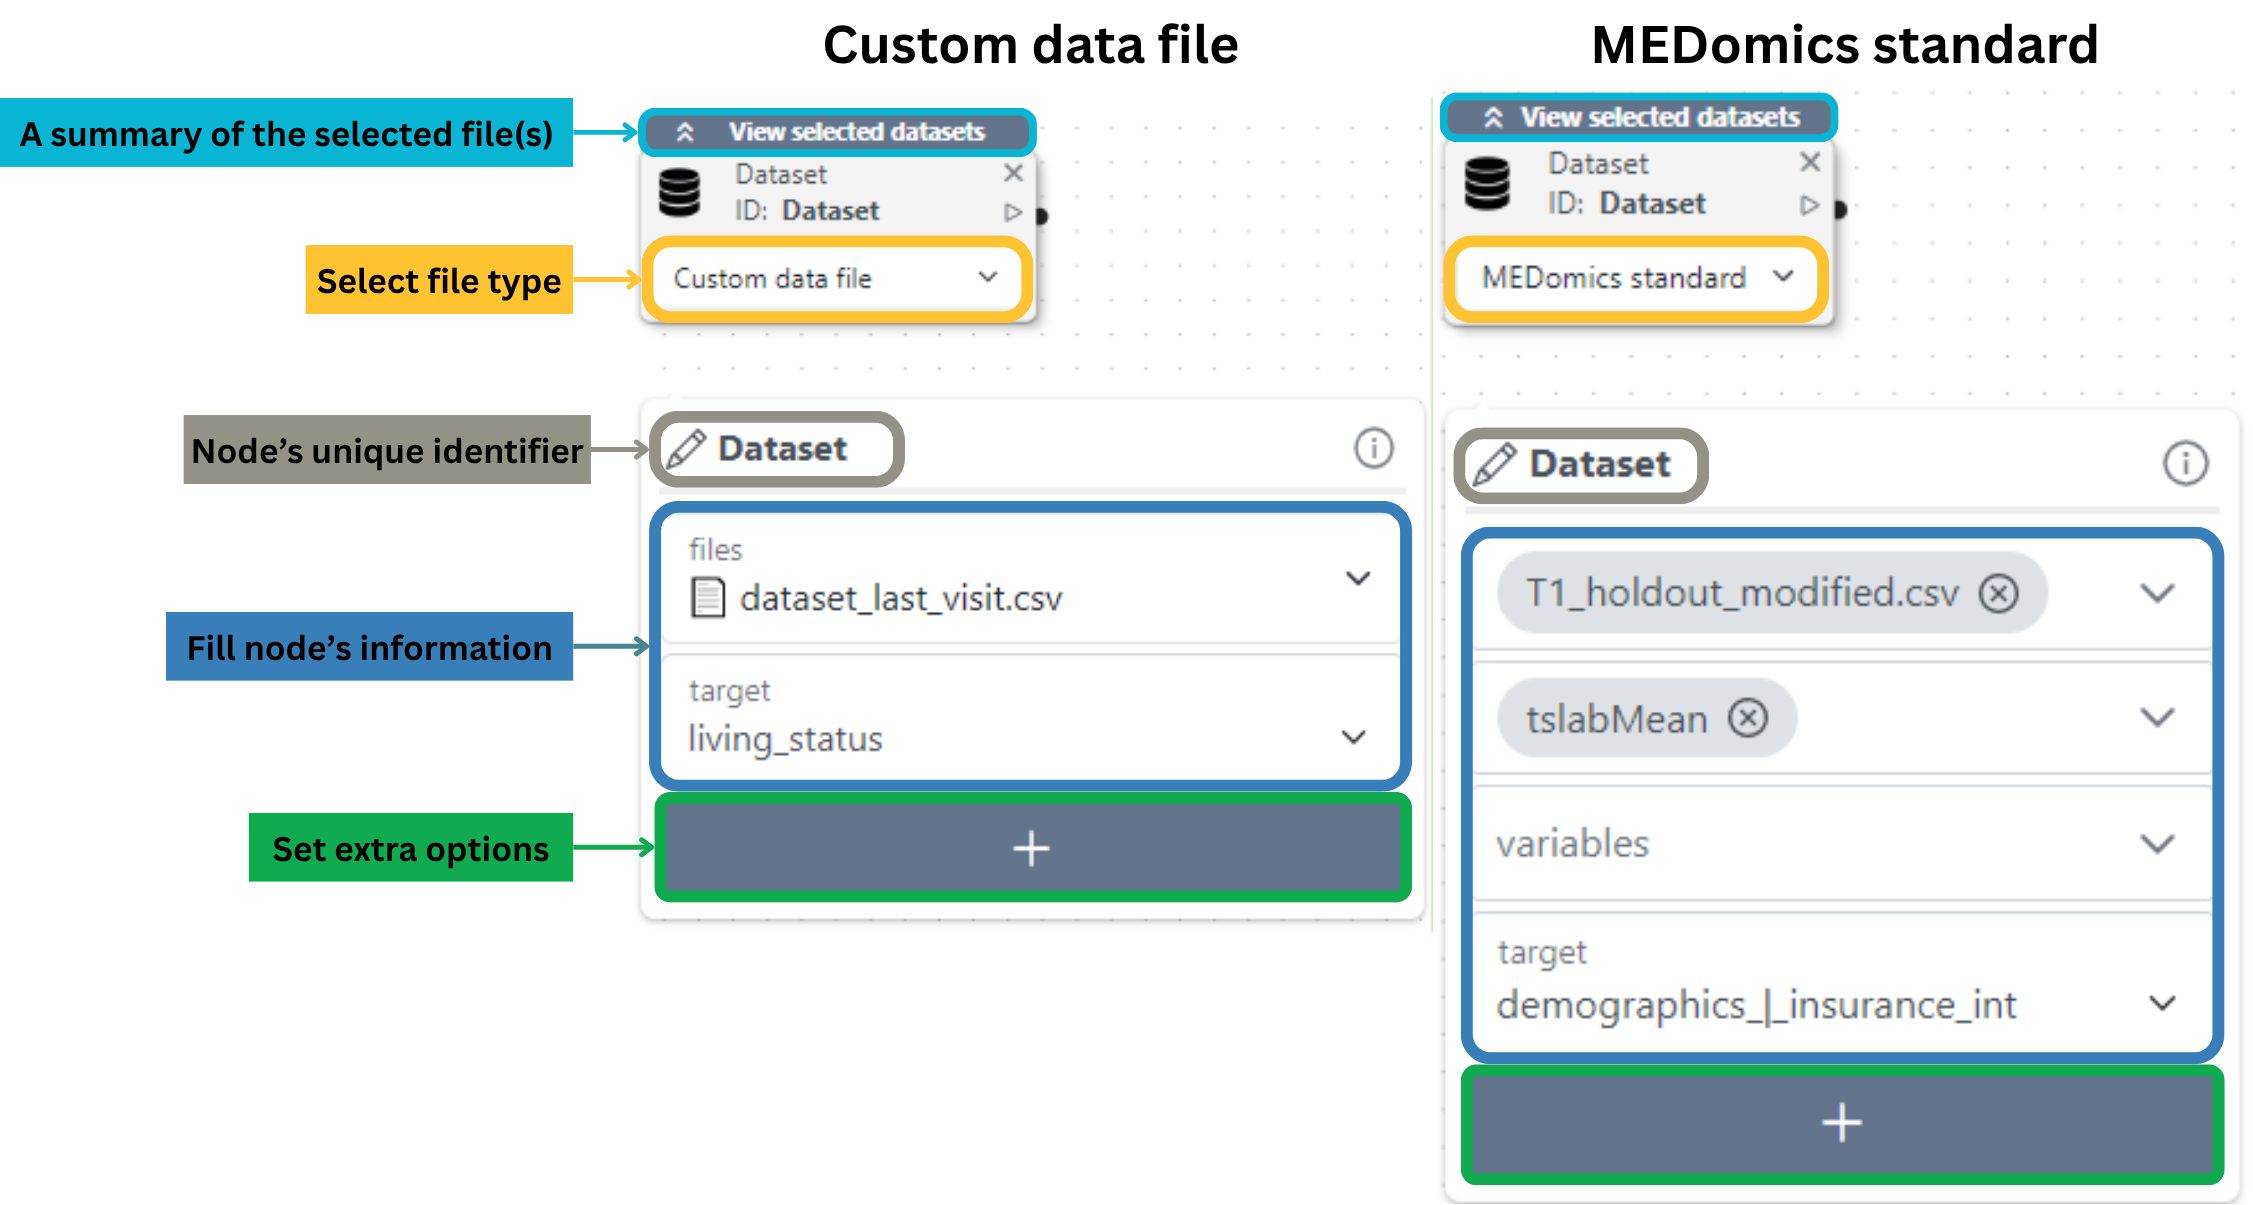Click the pencil edit icon in the MEDomics standard Dataset panel
Screen dimensions: 2253x1205
coord(1495,465)
